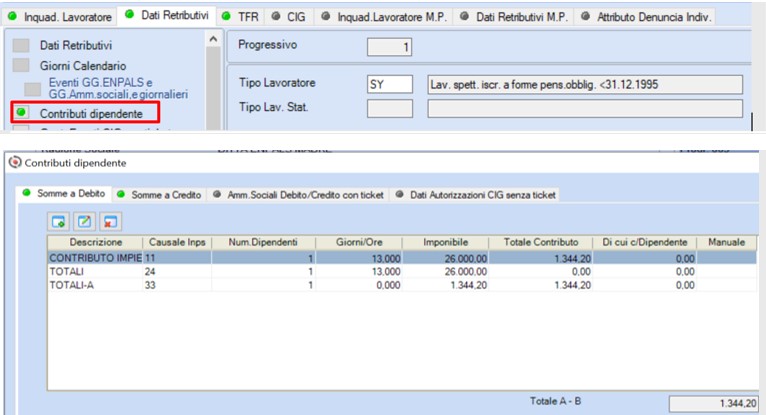Open Amm.Sociali Debito/Credito con ticket tab
766x415 pixels.
pyautogui.click(x=298, y=195)
